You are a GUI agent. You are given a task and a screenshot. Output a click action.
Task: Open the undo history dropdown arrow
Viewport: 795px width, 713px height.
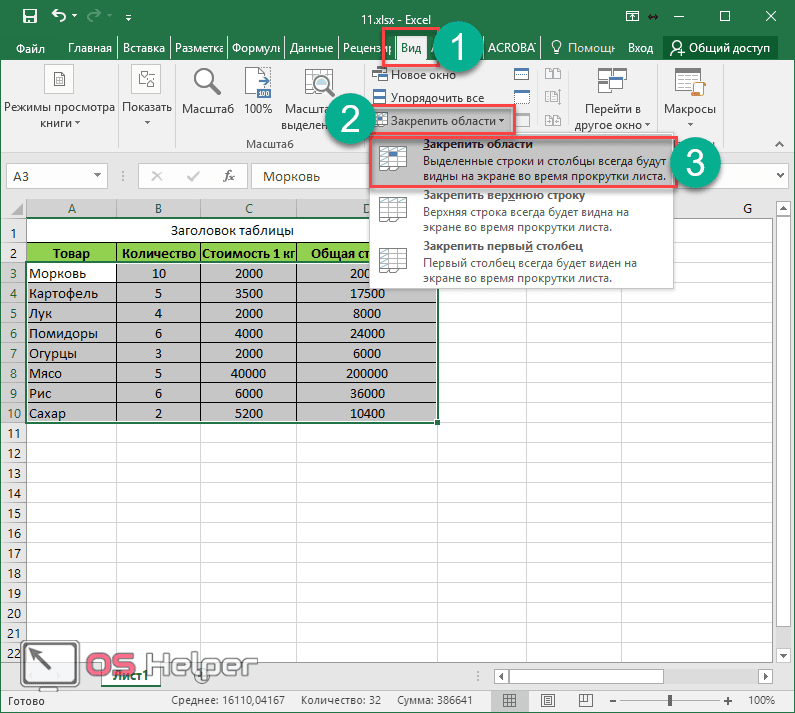(75, 16)
